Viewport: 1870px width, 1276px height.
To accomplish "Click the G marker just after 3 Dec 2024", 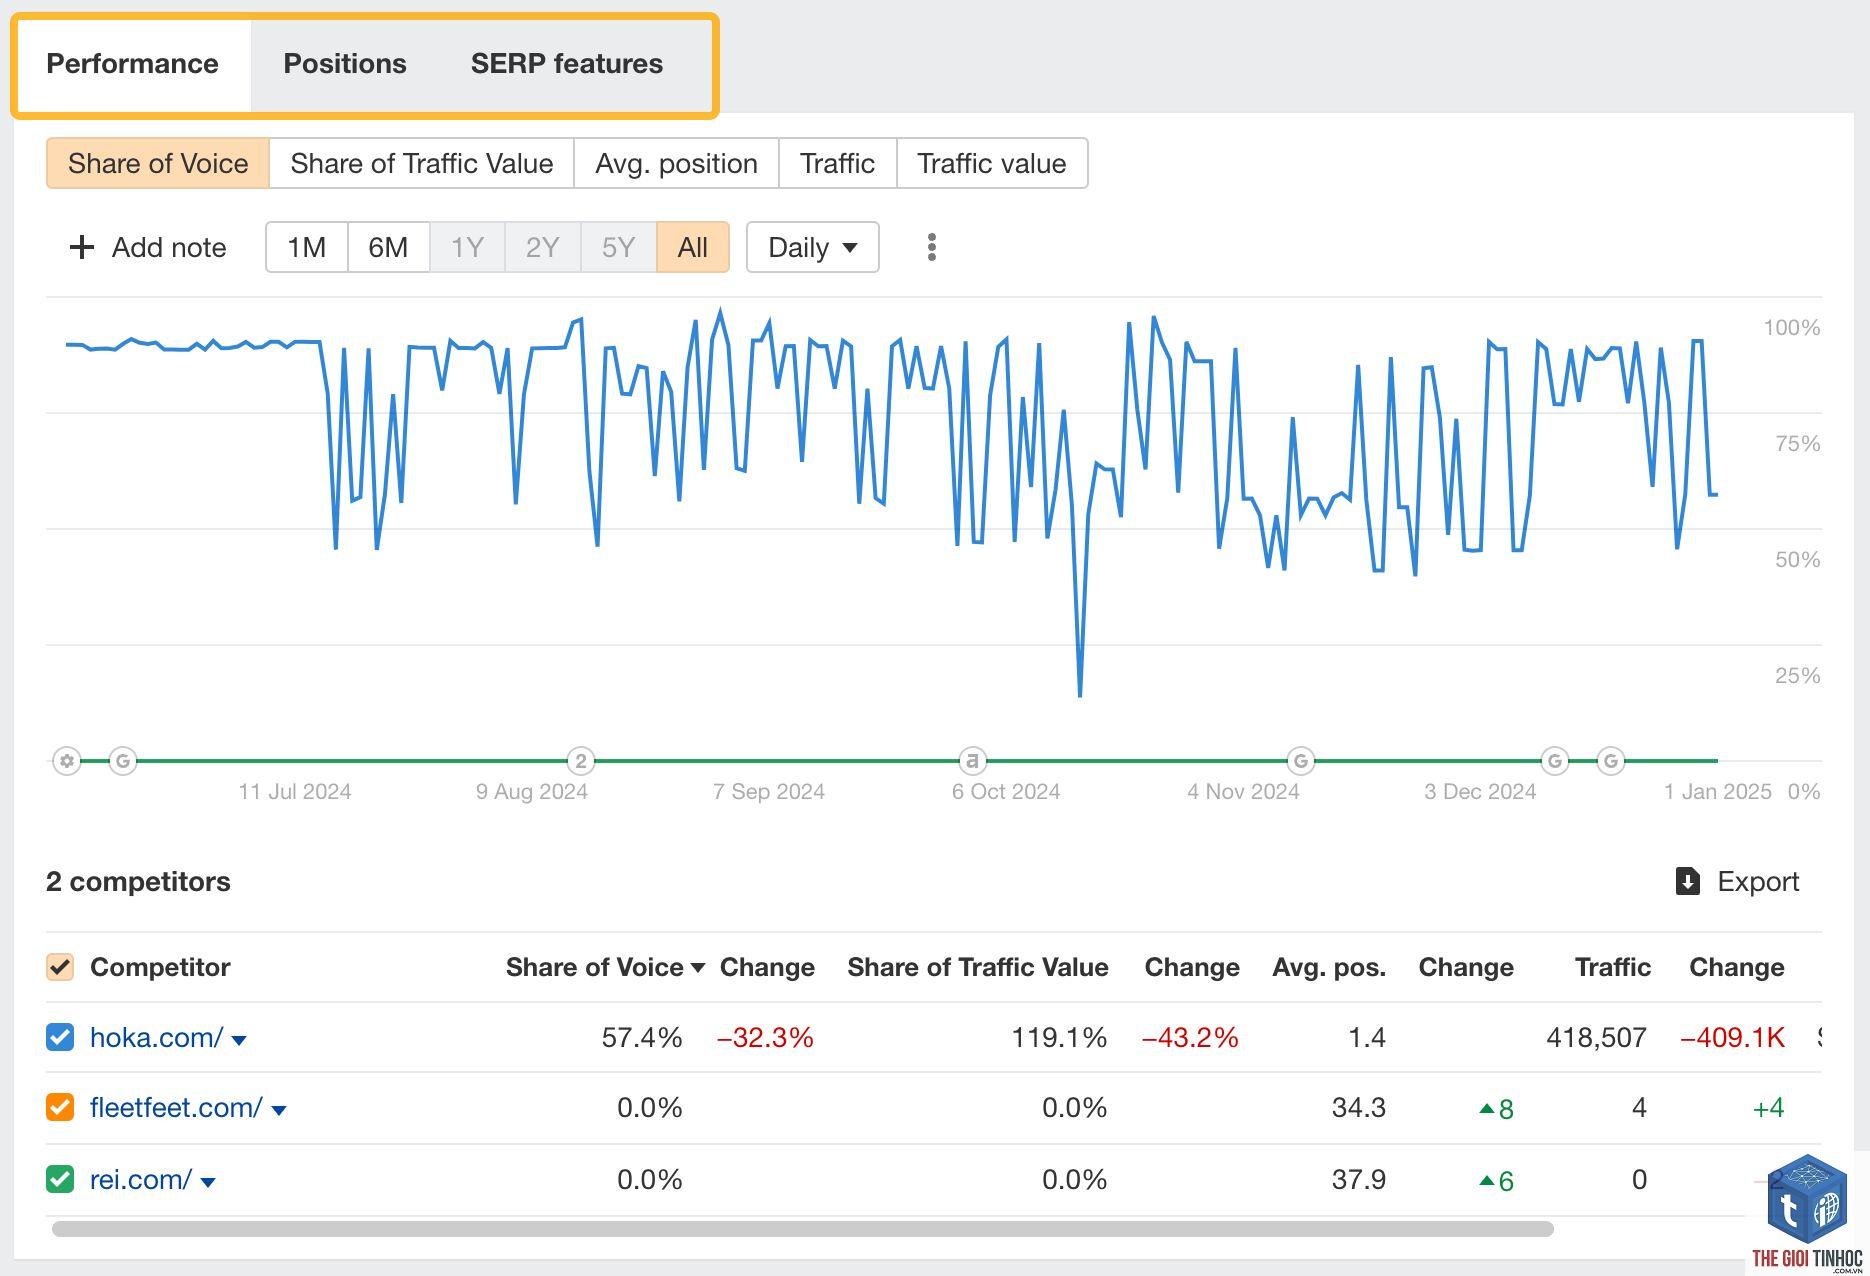I will (1555, 761).
